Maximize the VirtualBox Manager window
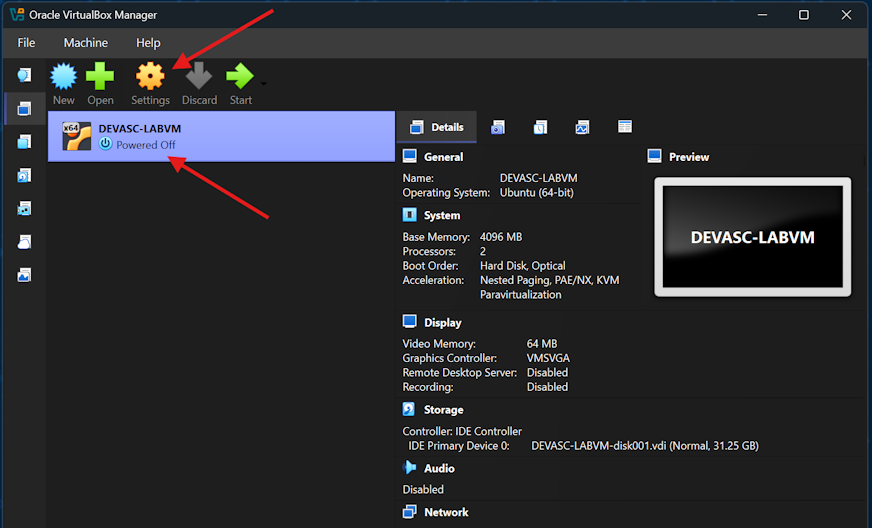The height and width of the screenshot is (528, 872). pyautogui.click(x=804, y=15)
